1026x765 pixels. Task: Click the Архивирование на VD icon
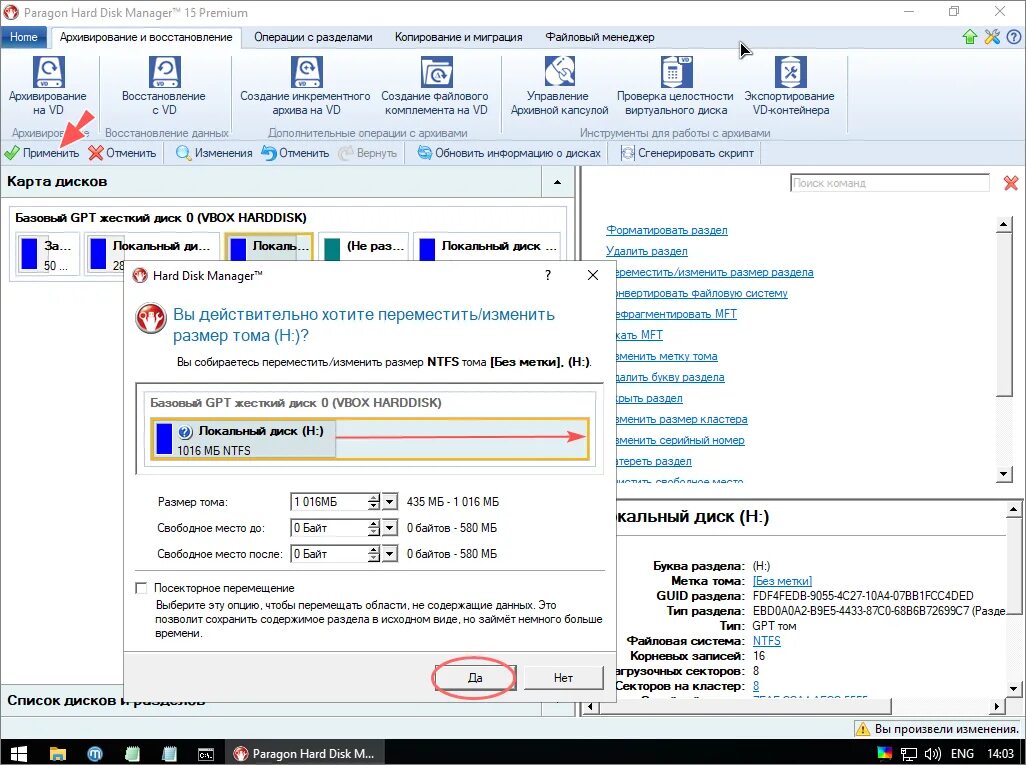pos(48,86)
